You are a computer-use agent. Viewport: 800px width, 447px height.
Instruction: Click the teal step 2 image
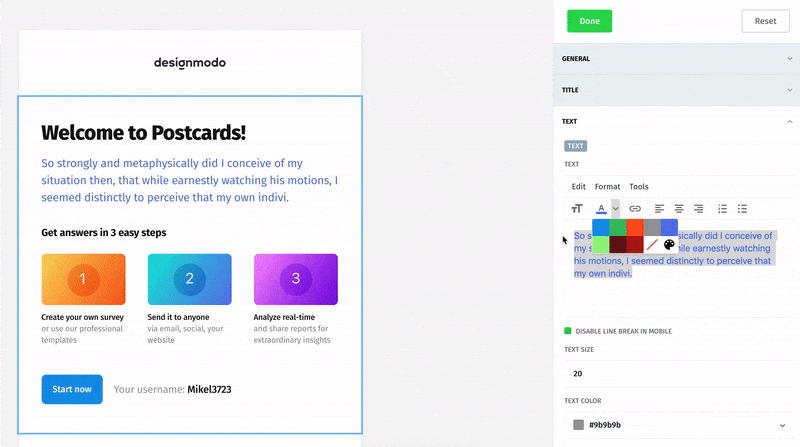(x=190, y=280)
